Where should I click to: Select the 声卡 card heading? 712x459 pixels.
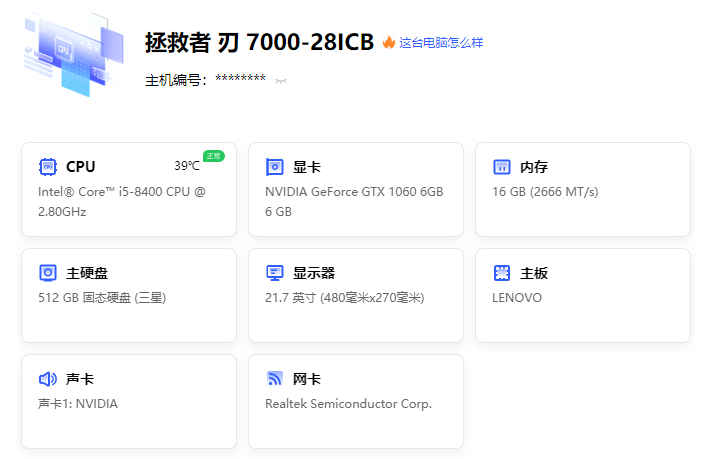coord(80,379)
